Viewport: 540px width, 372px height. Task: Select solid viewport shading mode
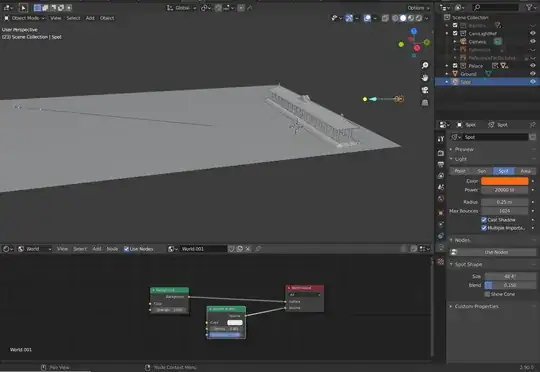click(403, 18)
